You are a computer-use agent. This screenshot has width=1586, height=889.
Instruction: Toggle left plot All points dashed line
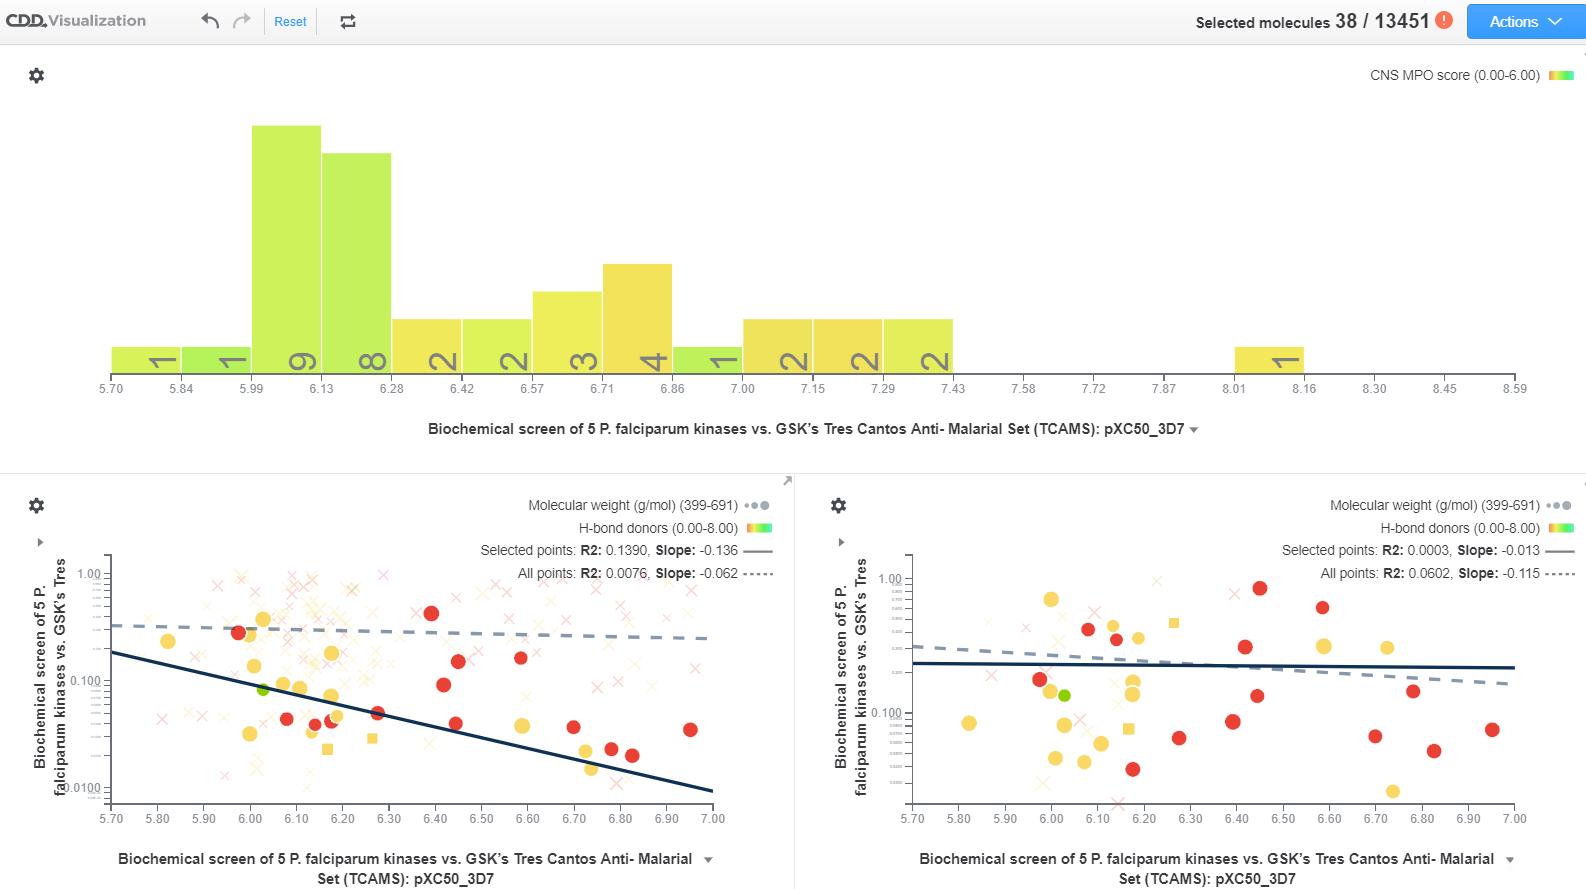pyautogui.click(x=759, y=574)
